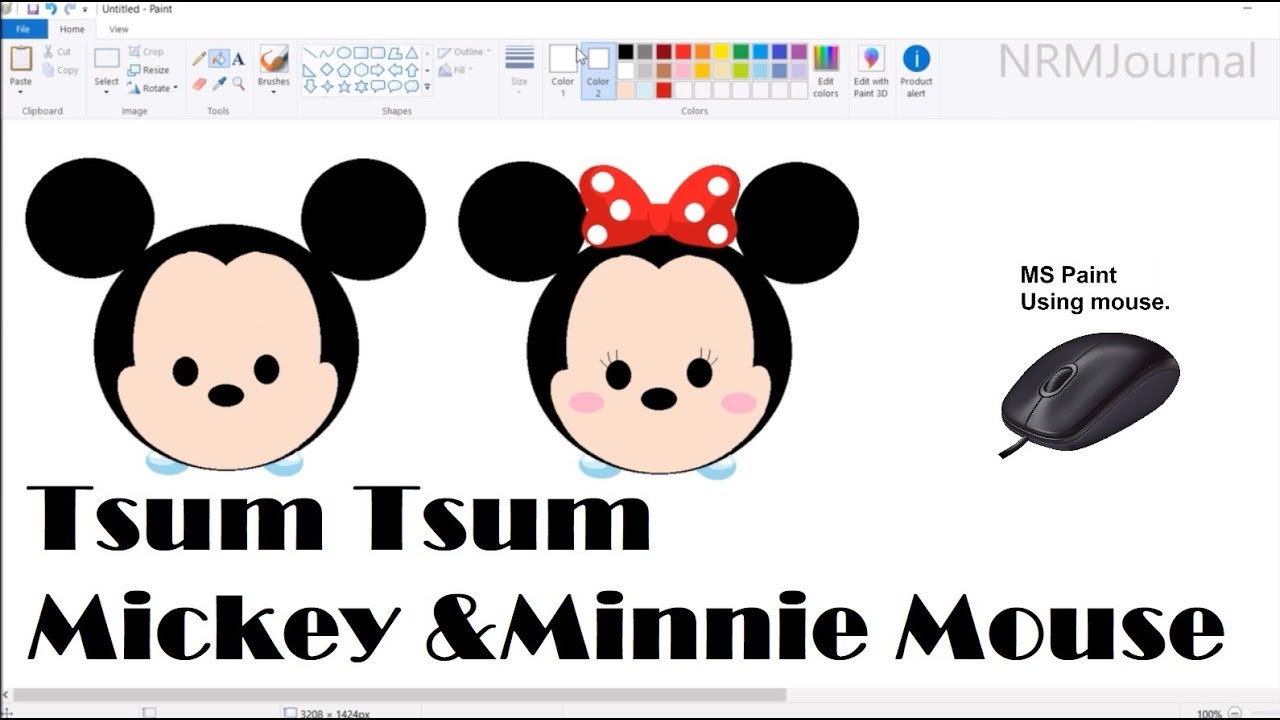Choose the Line shape

coord(310,53)
